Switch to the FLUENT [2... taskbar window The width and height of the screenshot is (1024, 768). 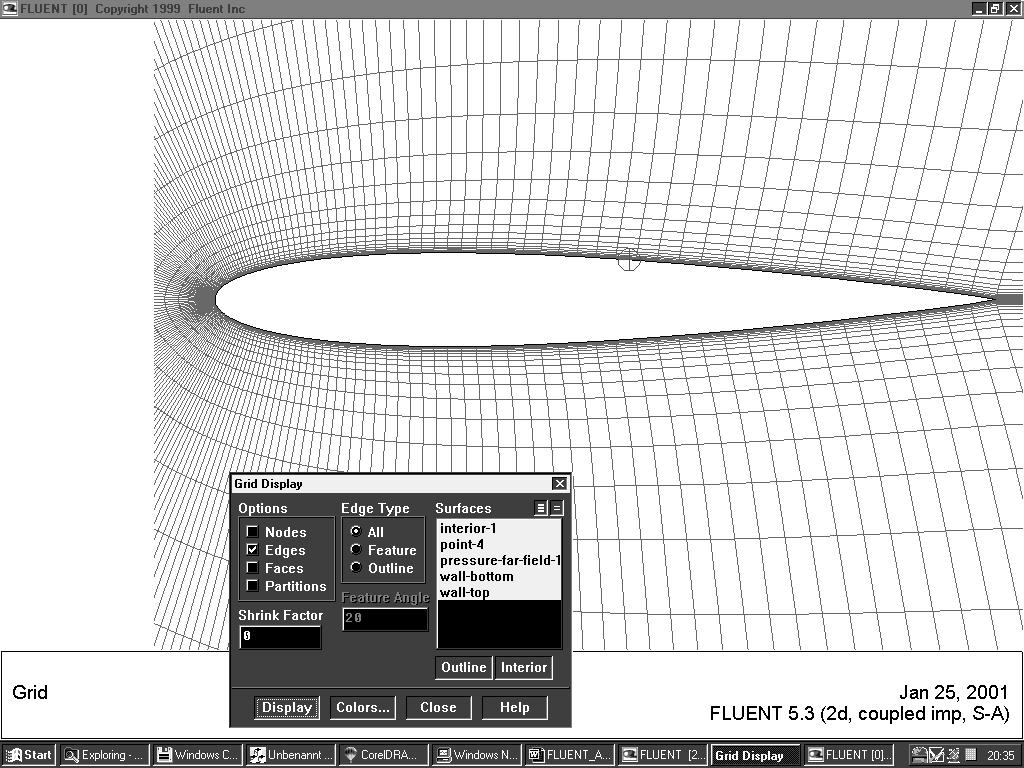[x=664, y=755]
